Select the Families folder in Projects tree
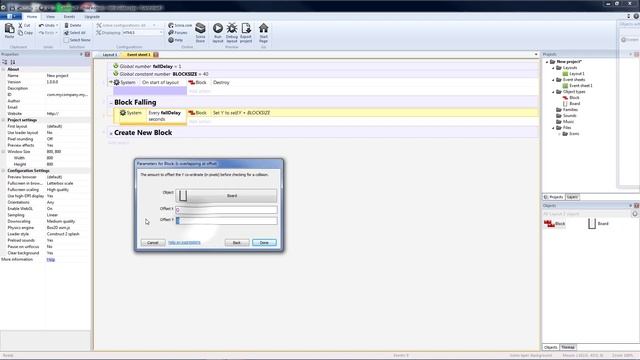The width and height of the screenshot is (640, 360). coord(570,110)
